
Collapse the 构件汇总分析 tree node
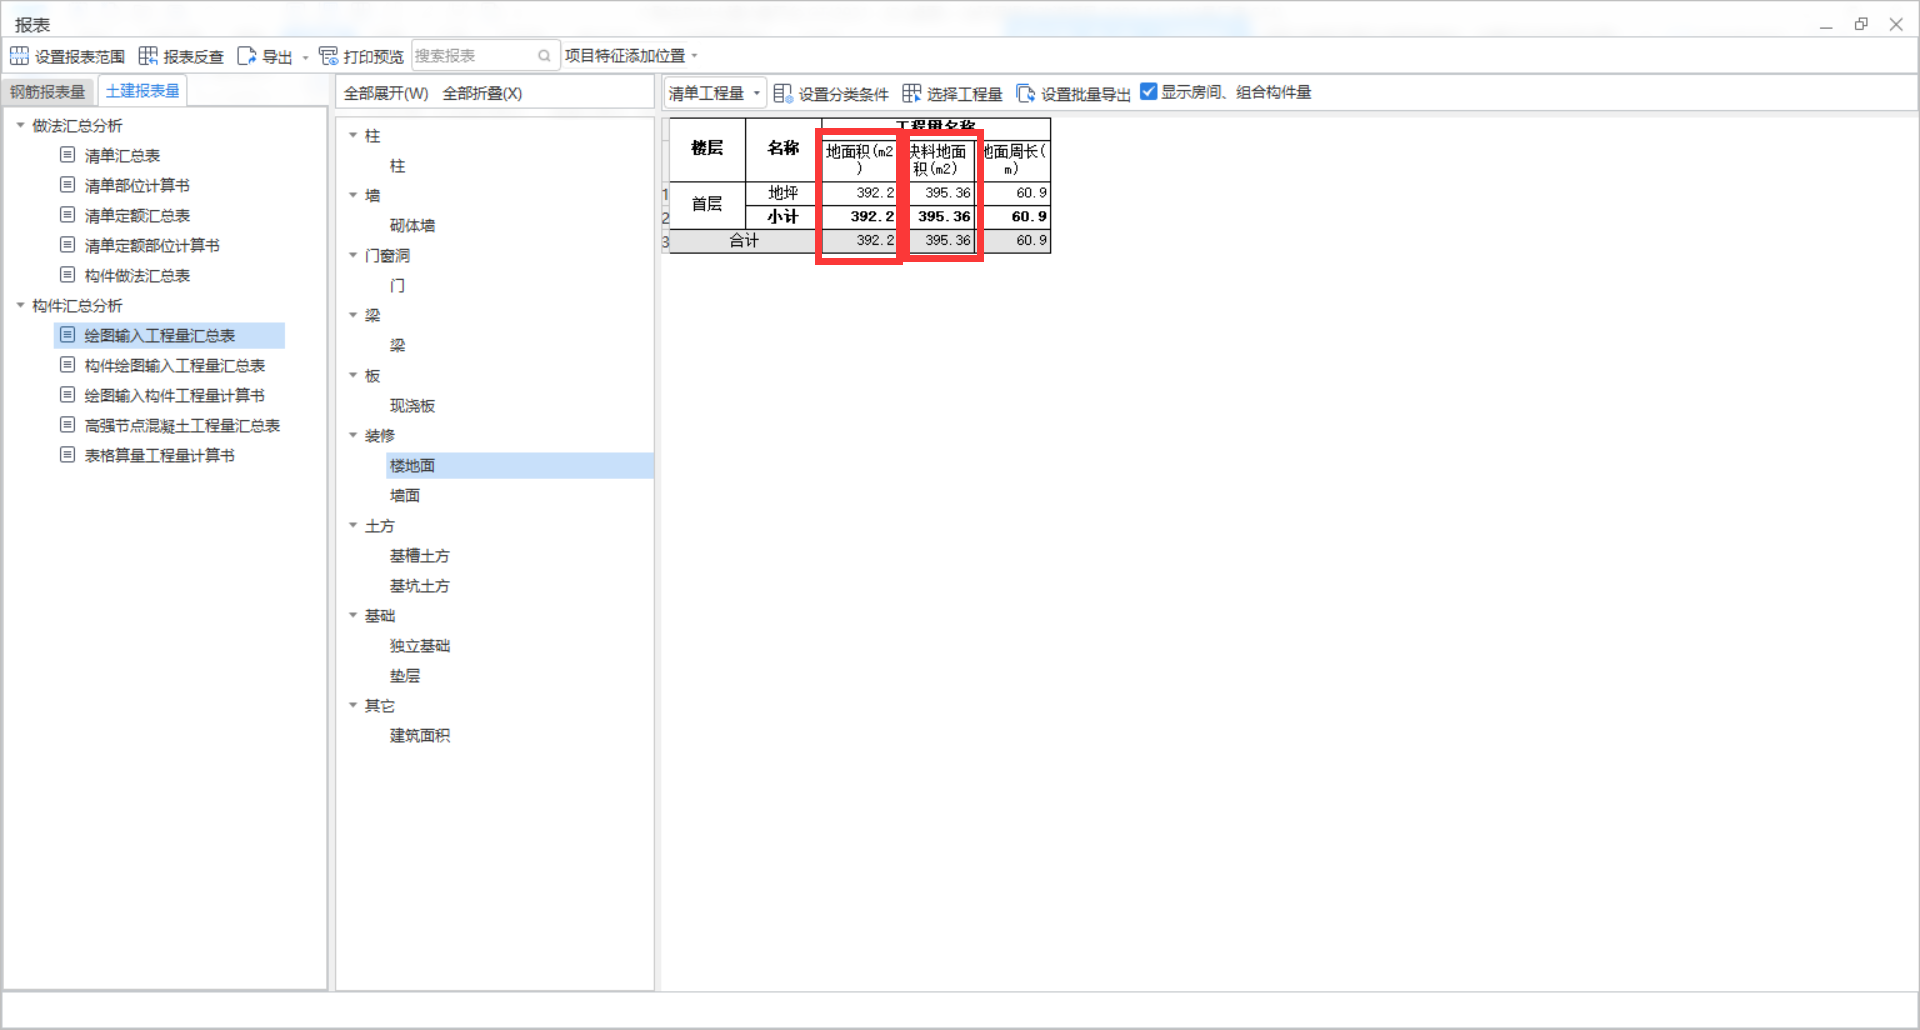coord(20,305)
